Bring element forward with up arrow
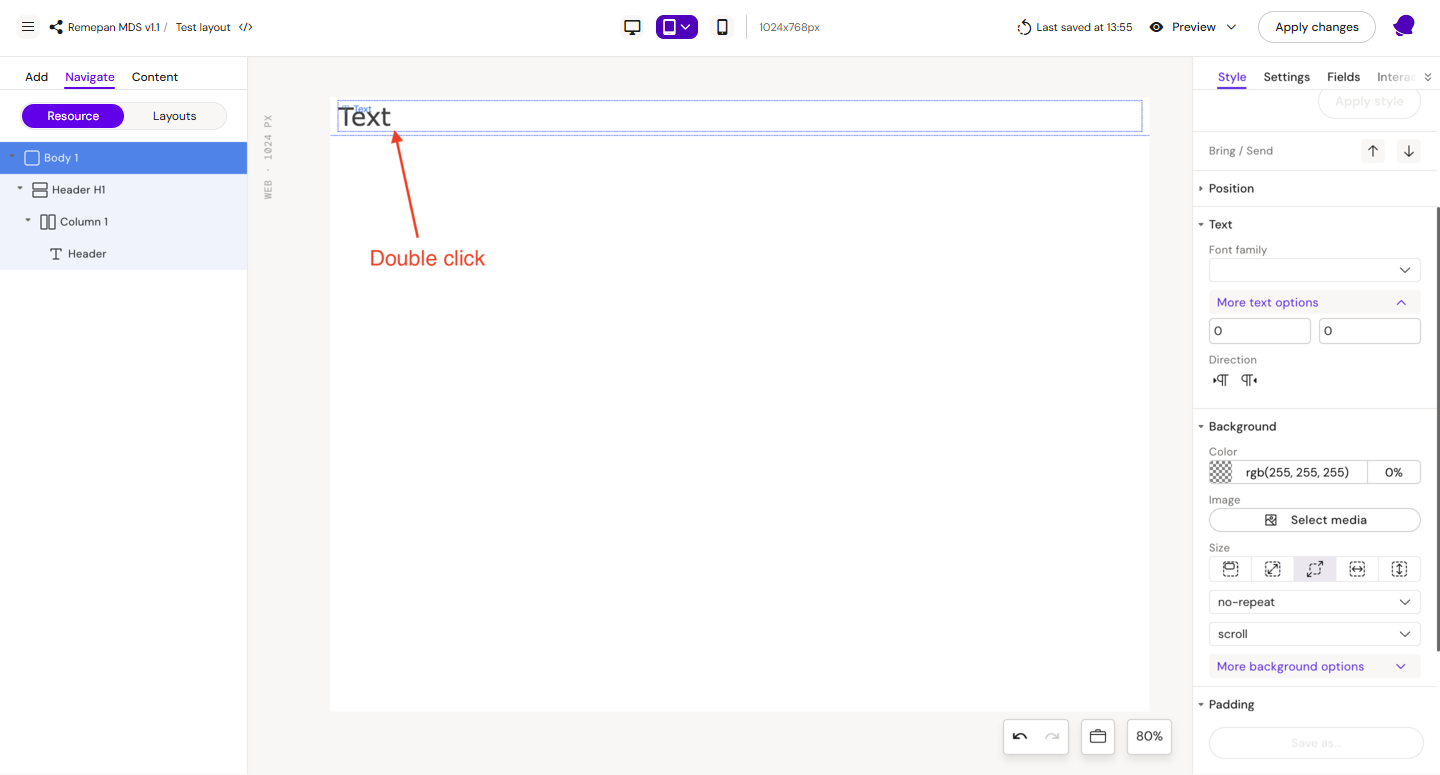The image size is (1440, 775). click(x=1373, y=151)
